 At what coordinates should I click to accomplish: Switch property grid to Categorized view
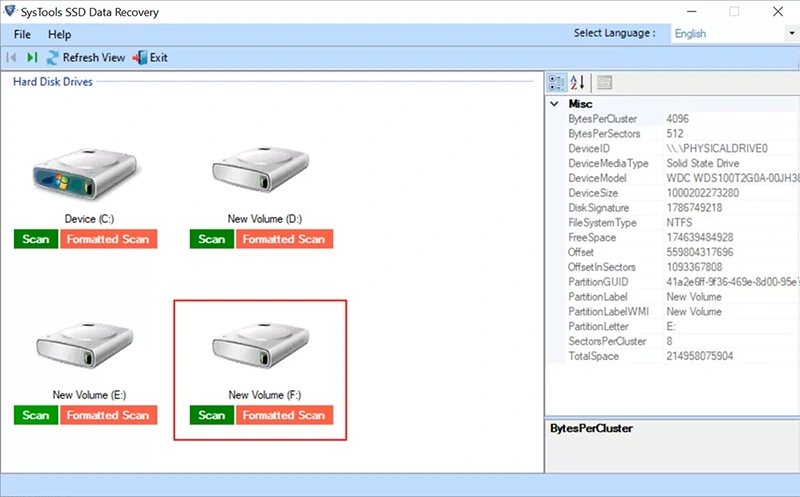pyautogui.click(x=557, y=82)
